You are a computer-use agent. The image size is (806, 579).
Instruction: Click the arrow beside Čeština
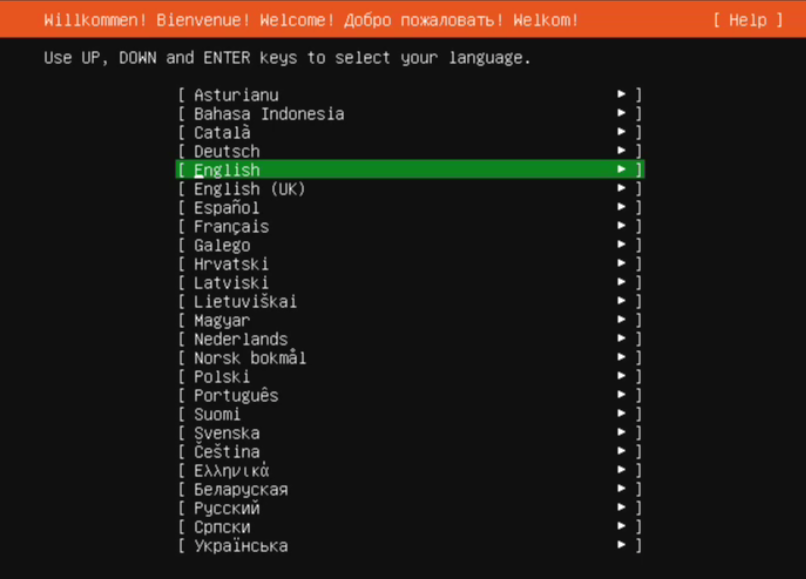621,450
